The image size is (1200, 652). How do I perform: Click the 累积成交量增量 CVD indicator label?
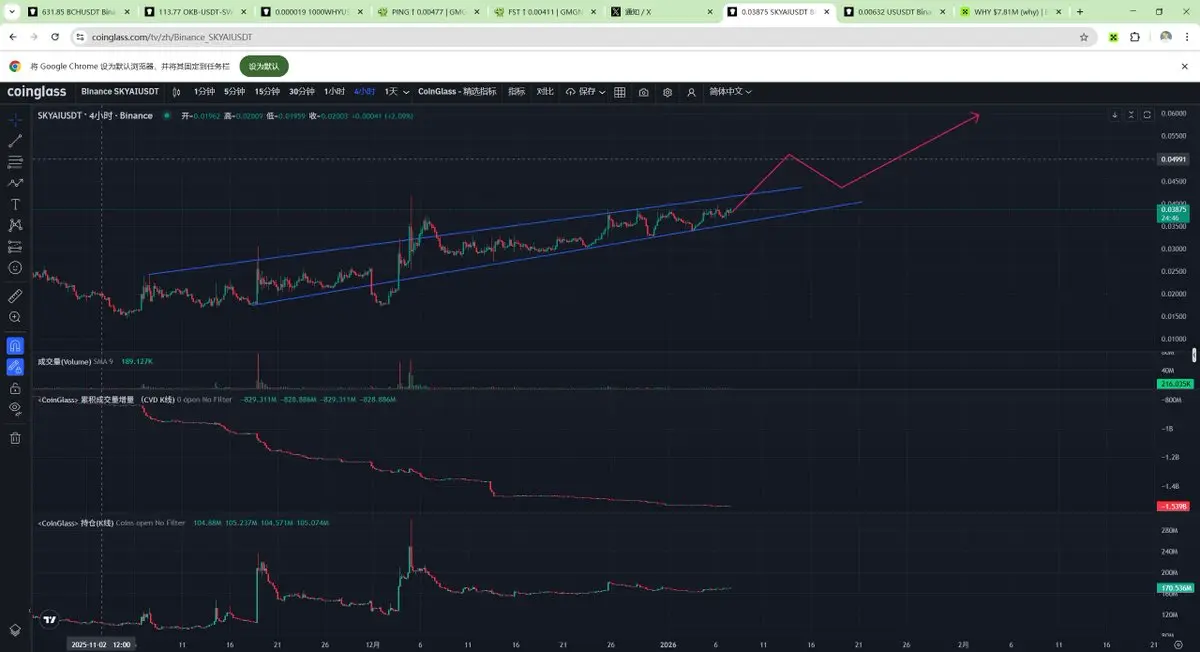(x=105, y=399)
